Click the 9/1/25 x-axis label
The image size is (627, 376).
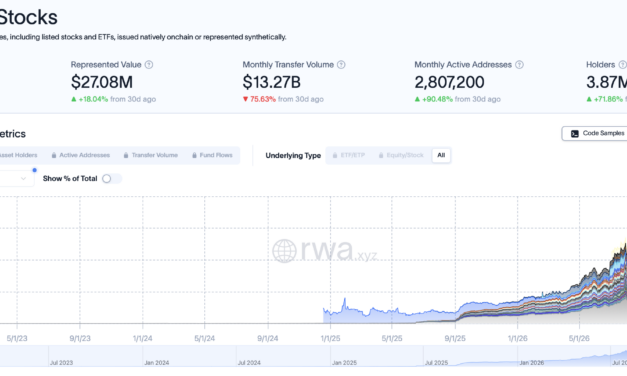[455, 338]
